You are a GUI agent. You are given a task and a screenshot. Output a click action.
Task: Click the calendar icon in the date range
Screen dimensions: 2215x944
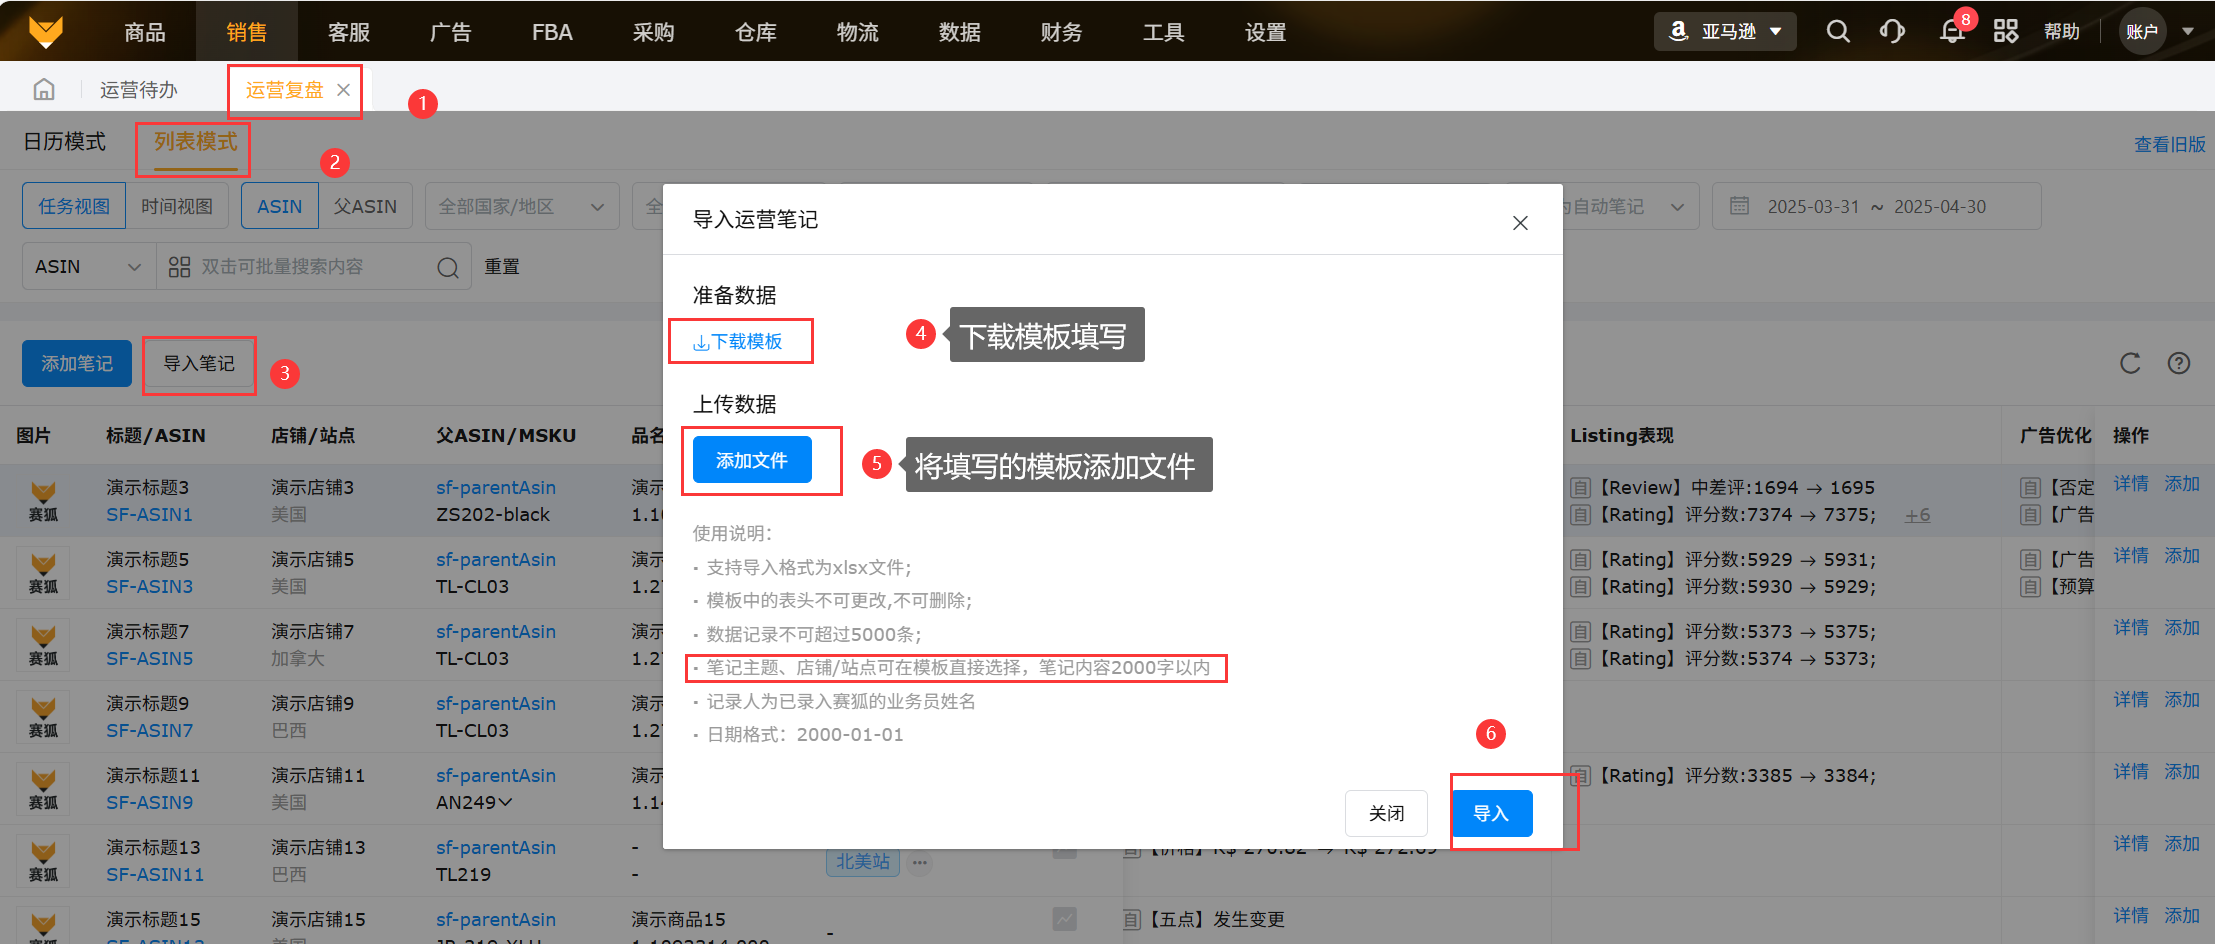[1740, 206]
